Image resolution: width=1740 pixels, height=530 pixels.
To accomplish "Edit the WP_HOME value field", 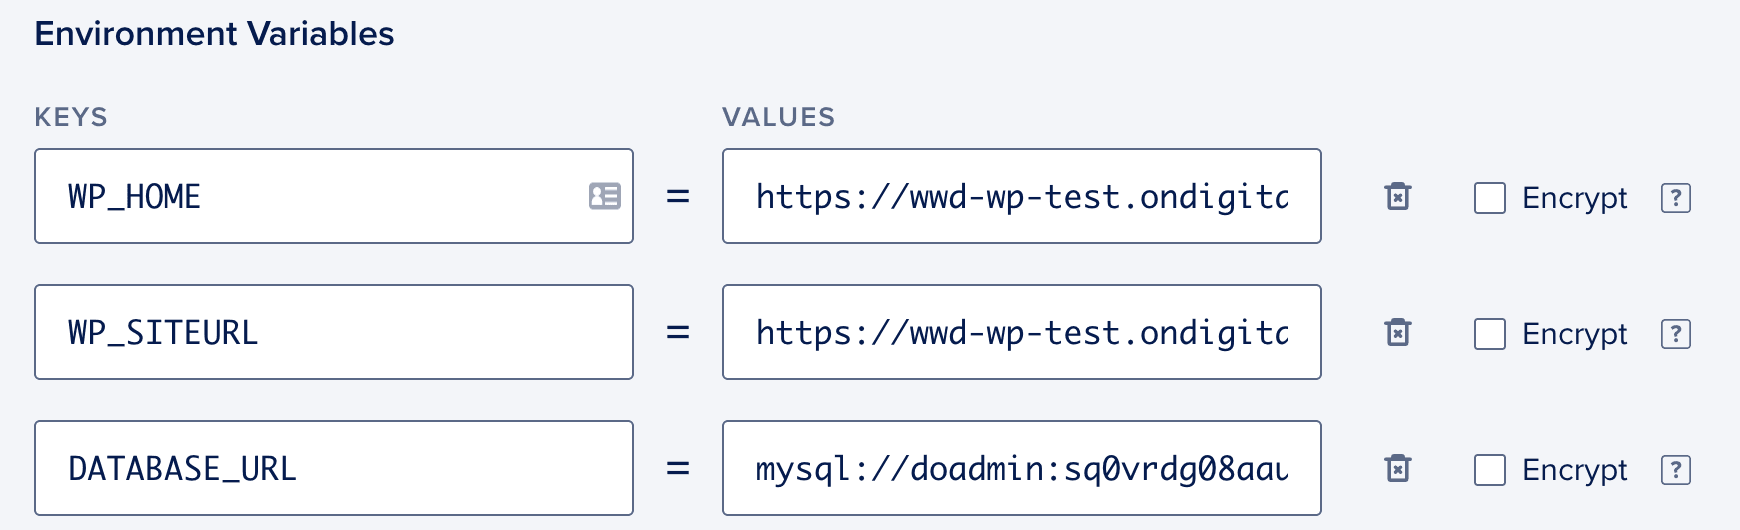I will pyautogui.click(x=1021, y=196).
